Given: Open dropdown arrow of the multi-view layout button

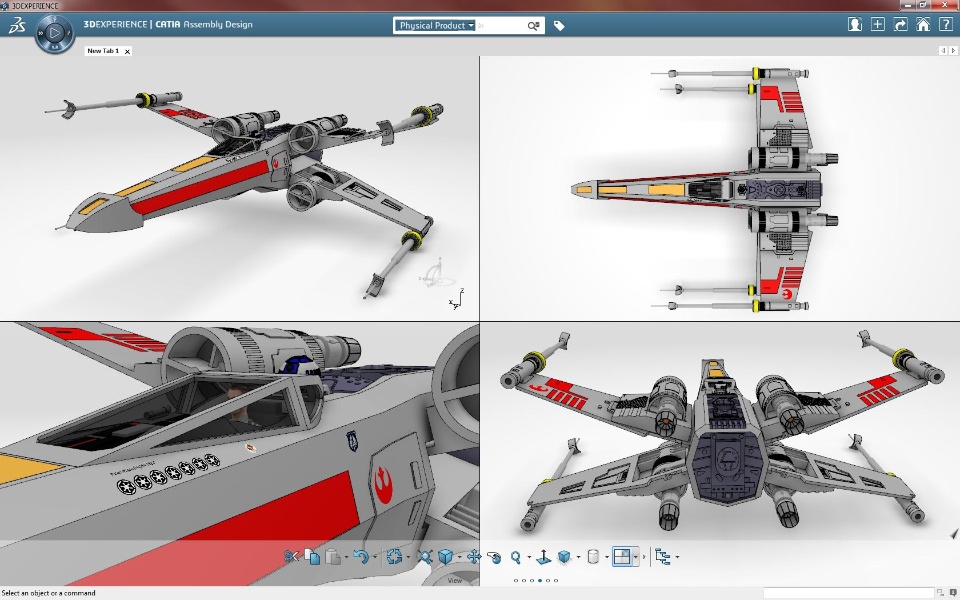Looking at the screenshot, I should tap(636, 557).
